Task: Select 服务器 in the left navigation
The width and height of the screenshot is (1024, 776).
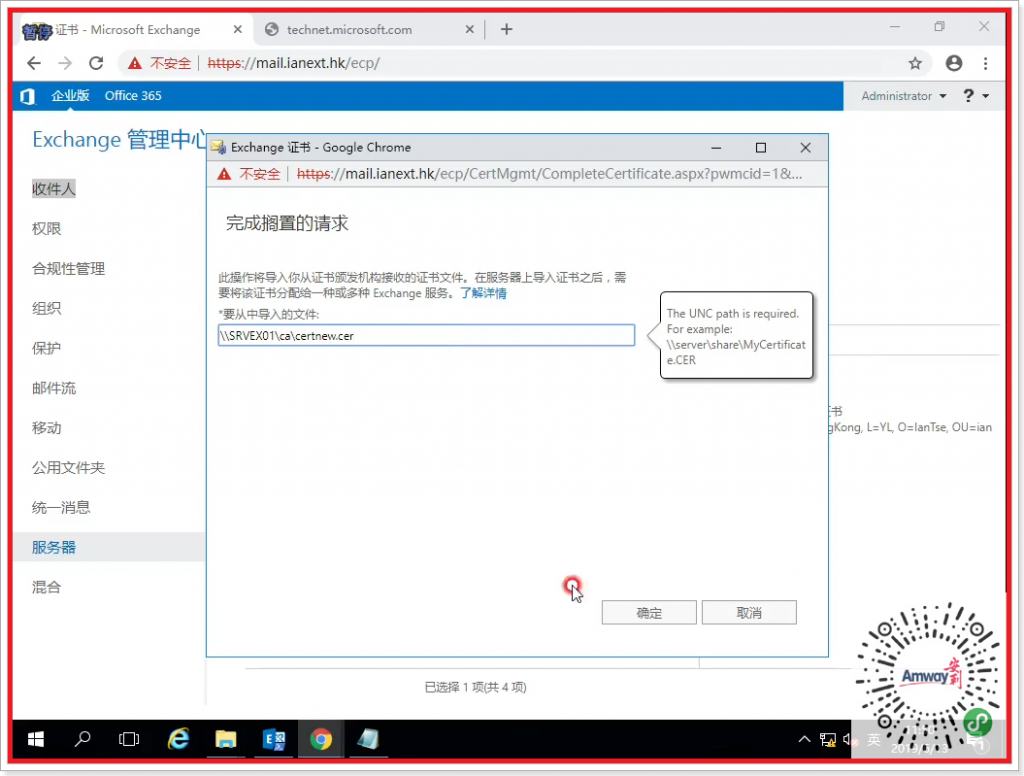Action: click(x=54, y=547)
